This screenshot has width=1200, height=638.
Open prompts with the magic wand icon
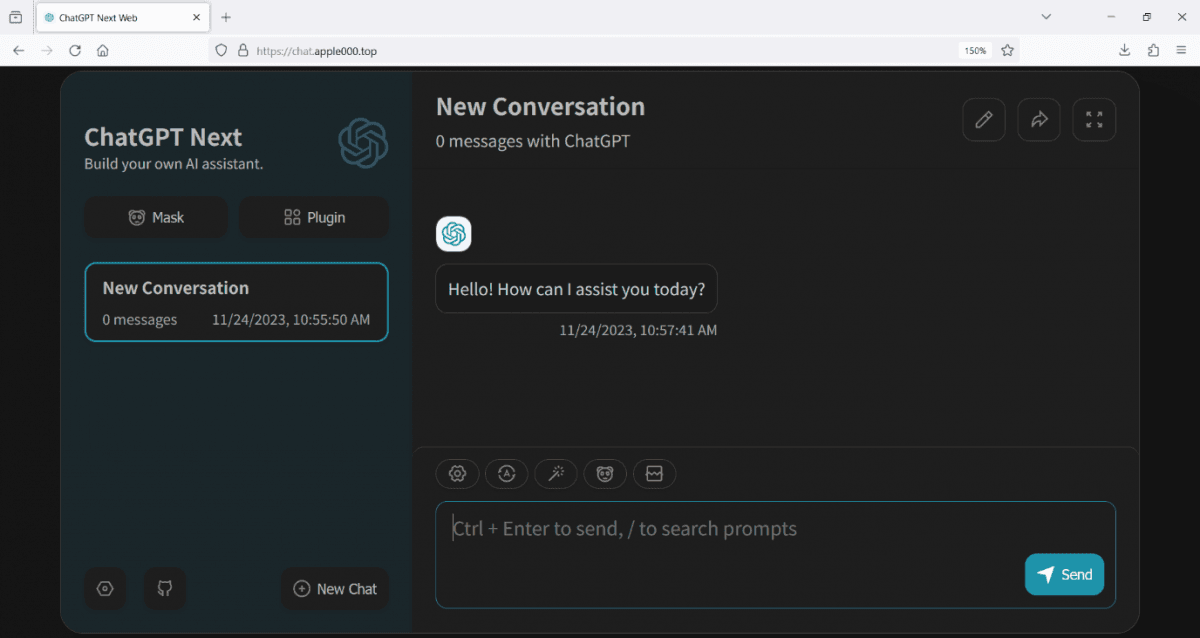pos(556,474)
